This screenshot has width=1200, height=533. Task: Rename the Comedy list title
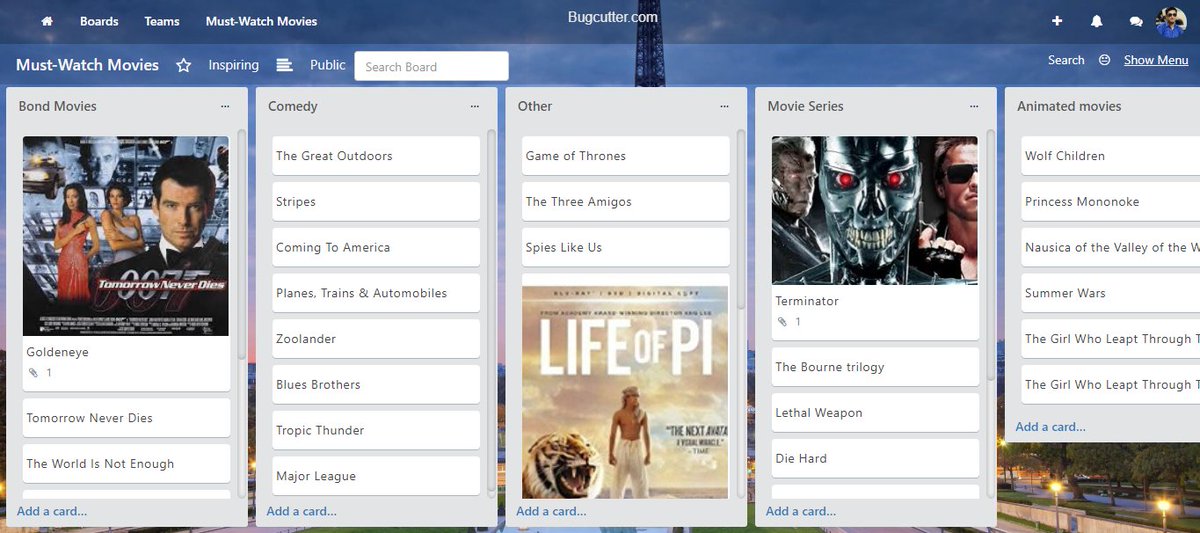pyautogui.click(x=293, y=106)
